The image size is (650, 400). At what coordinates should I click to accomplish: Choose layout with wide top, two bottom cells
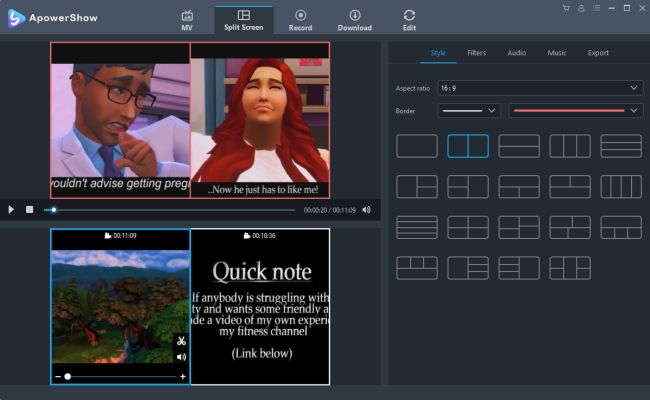click(x=519, y=187)
